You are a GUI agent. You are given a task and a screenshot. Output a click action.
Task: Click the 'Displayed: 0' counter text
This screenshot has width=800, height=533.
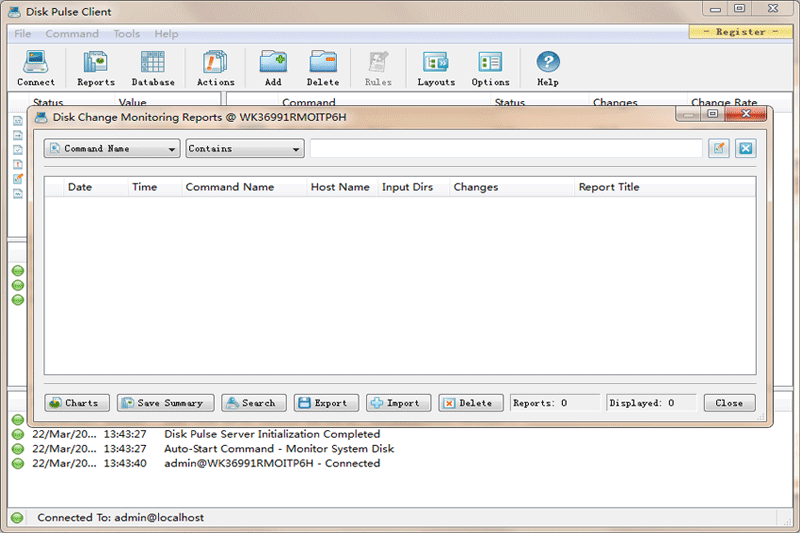tap(641, 403)
